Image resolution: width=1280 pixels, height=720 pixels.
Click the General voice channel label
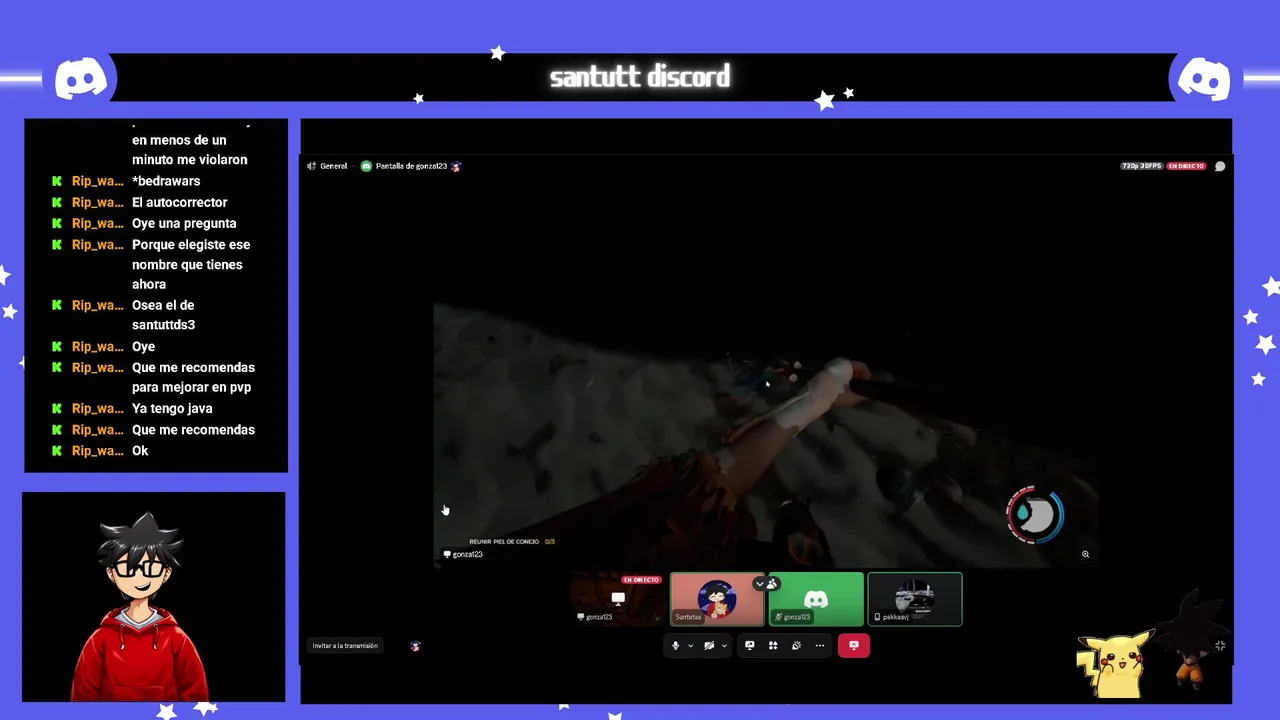tap(334, 166)
